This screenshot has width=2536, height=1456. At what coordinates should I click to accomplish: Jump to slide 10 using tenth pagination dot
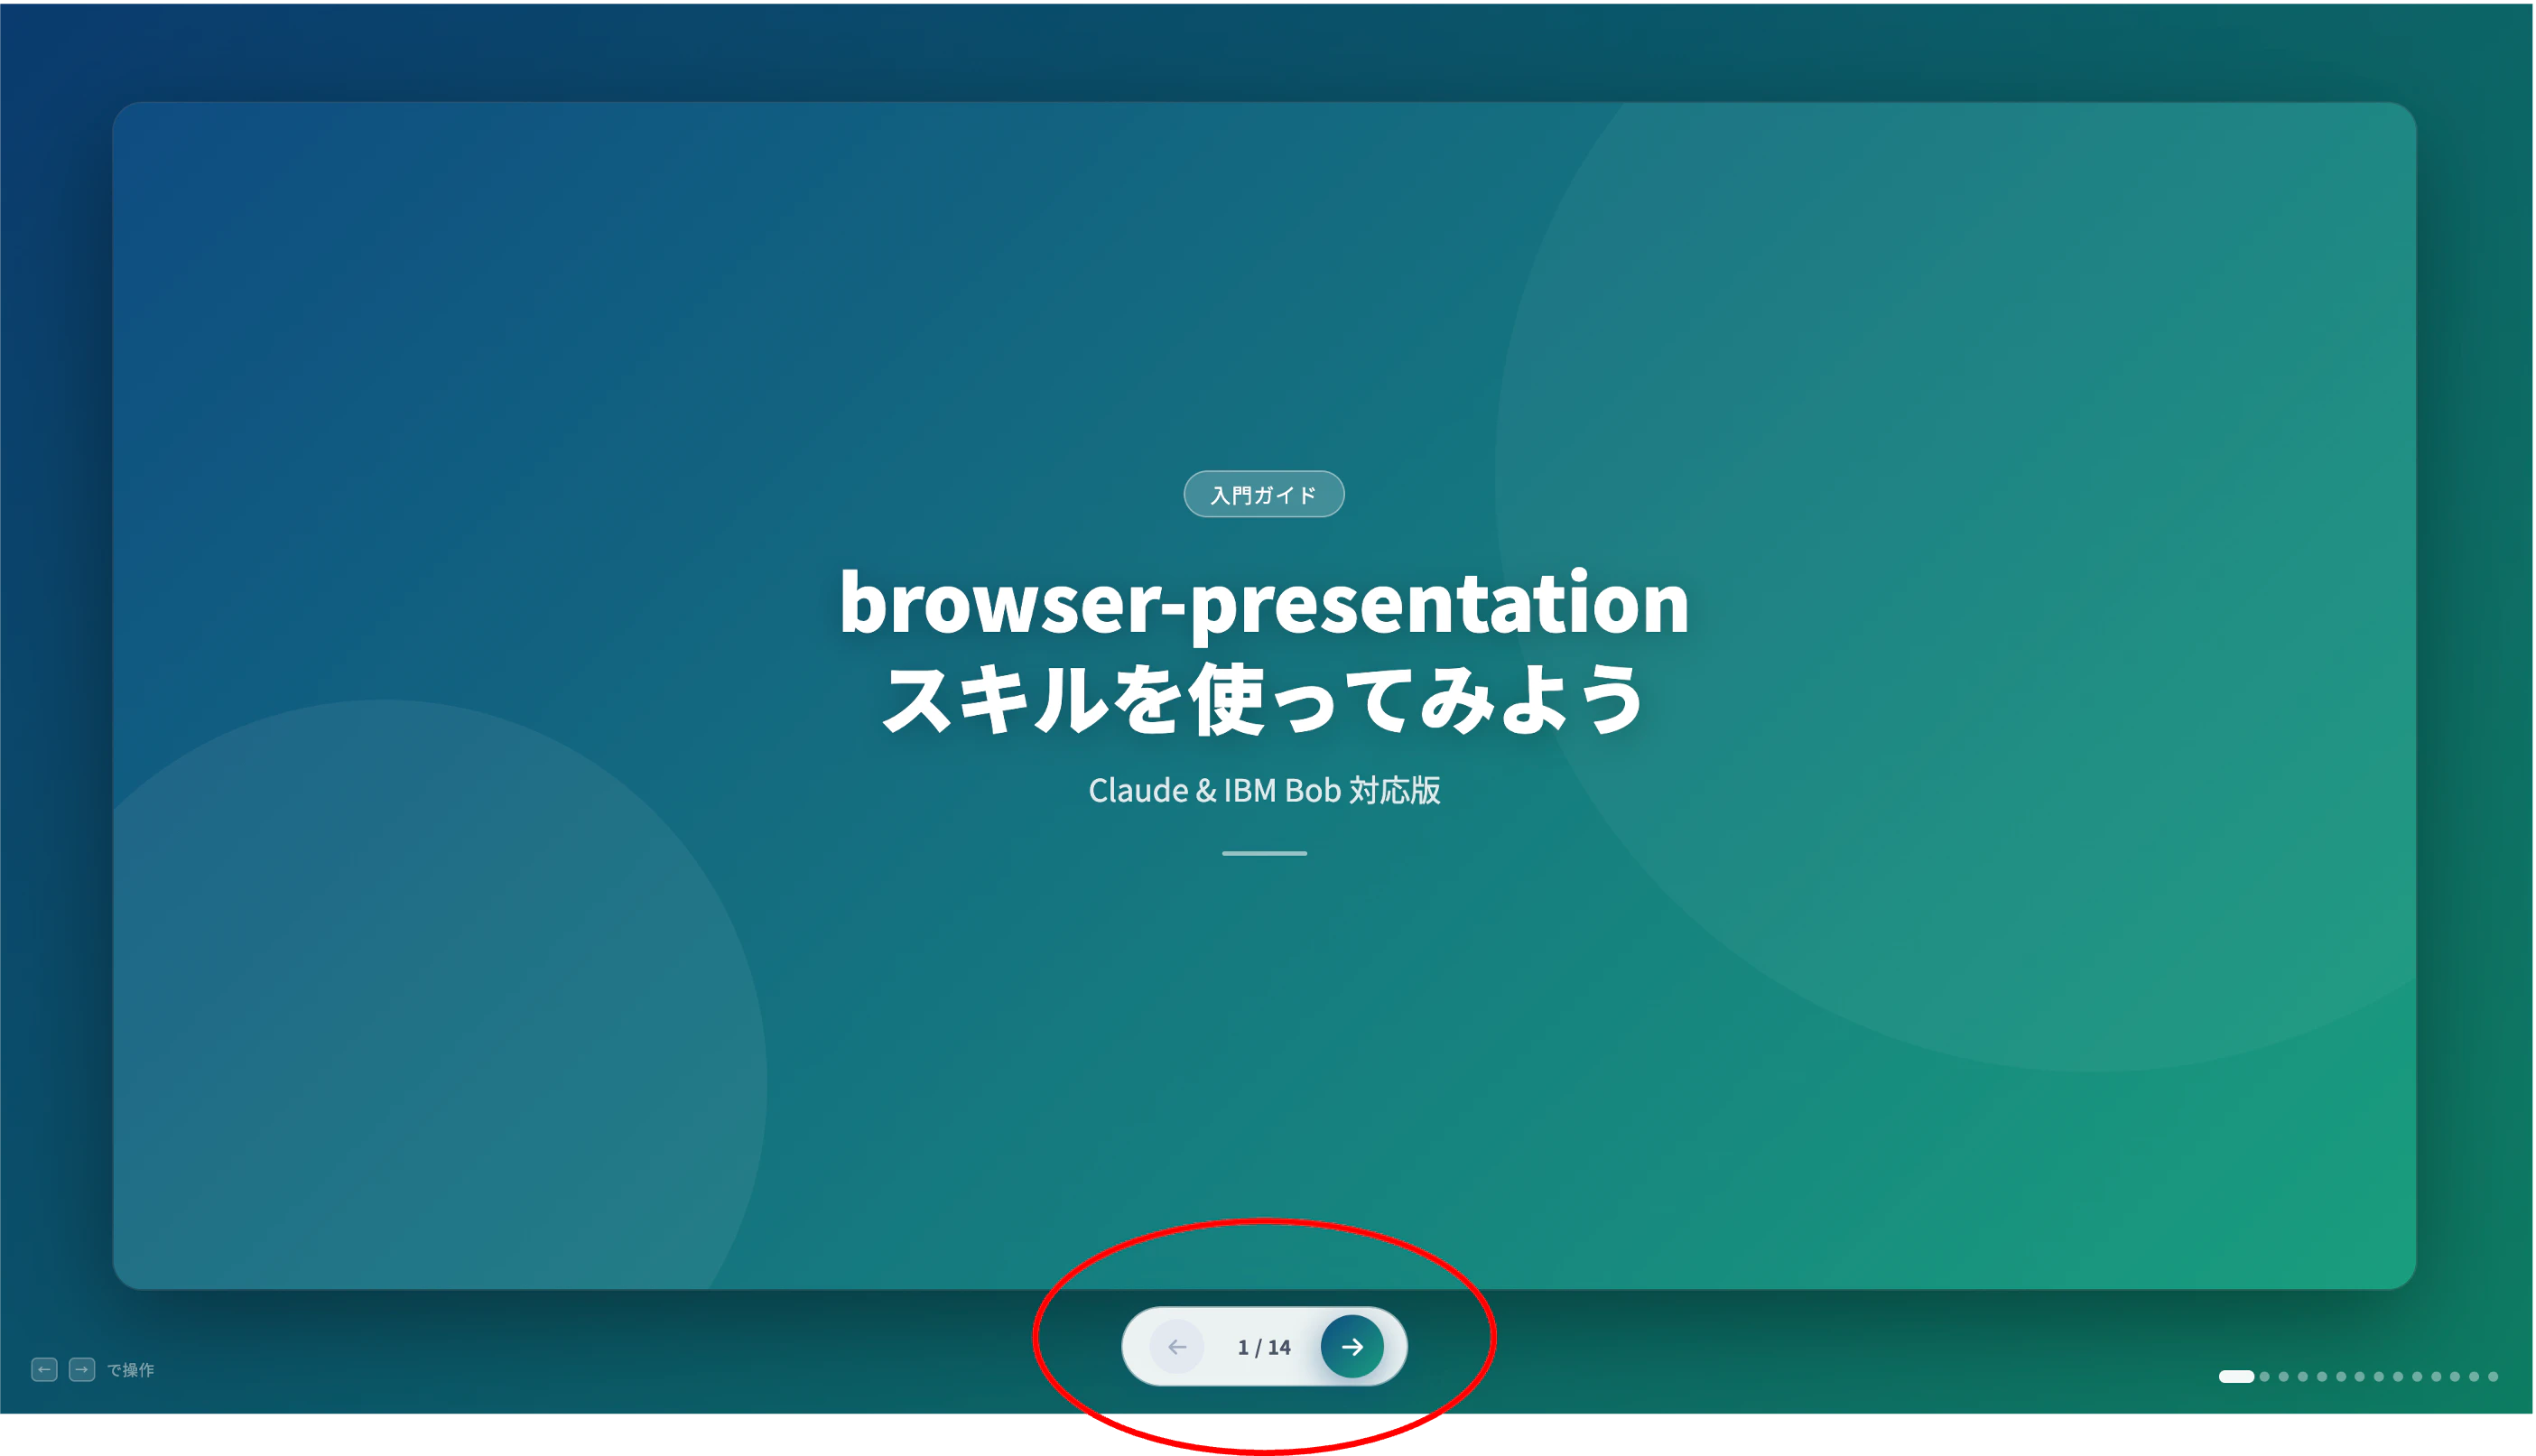(2418, 1377)
